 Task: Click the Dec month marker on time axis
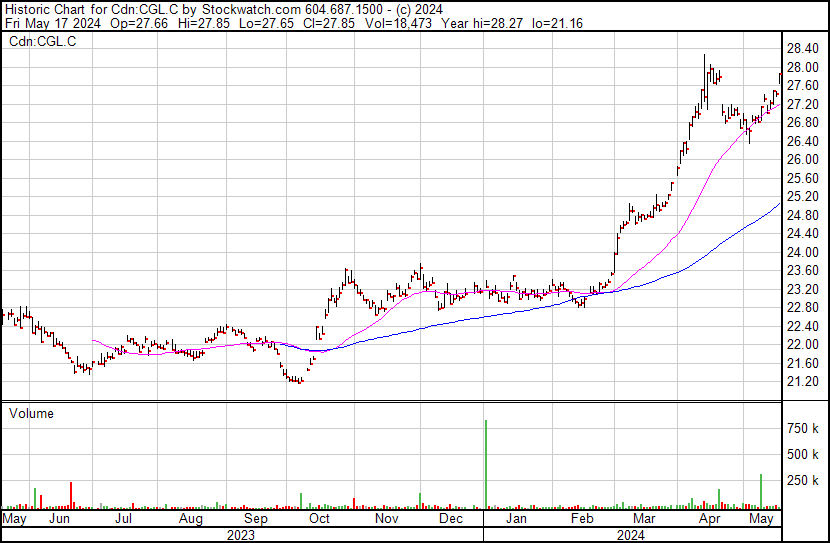450,520
